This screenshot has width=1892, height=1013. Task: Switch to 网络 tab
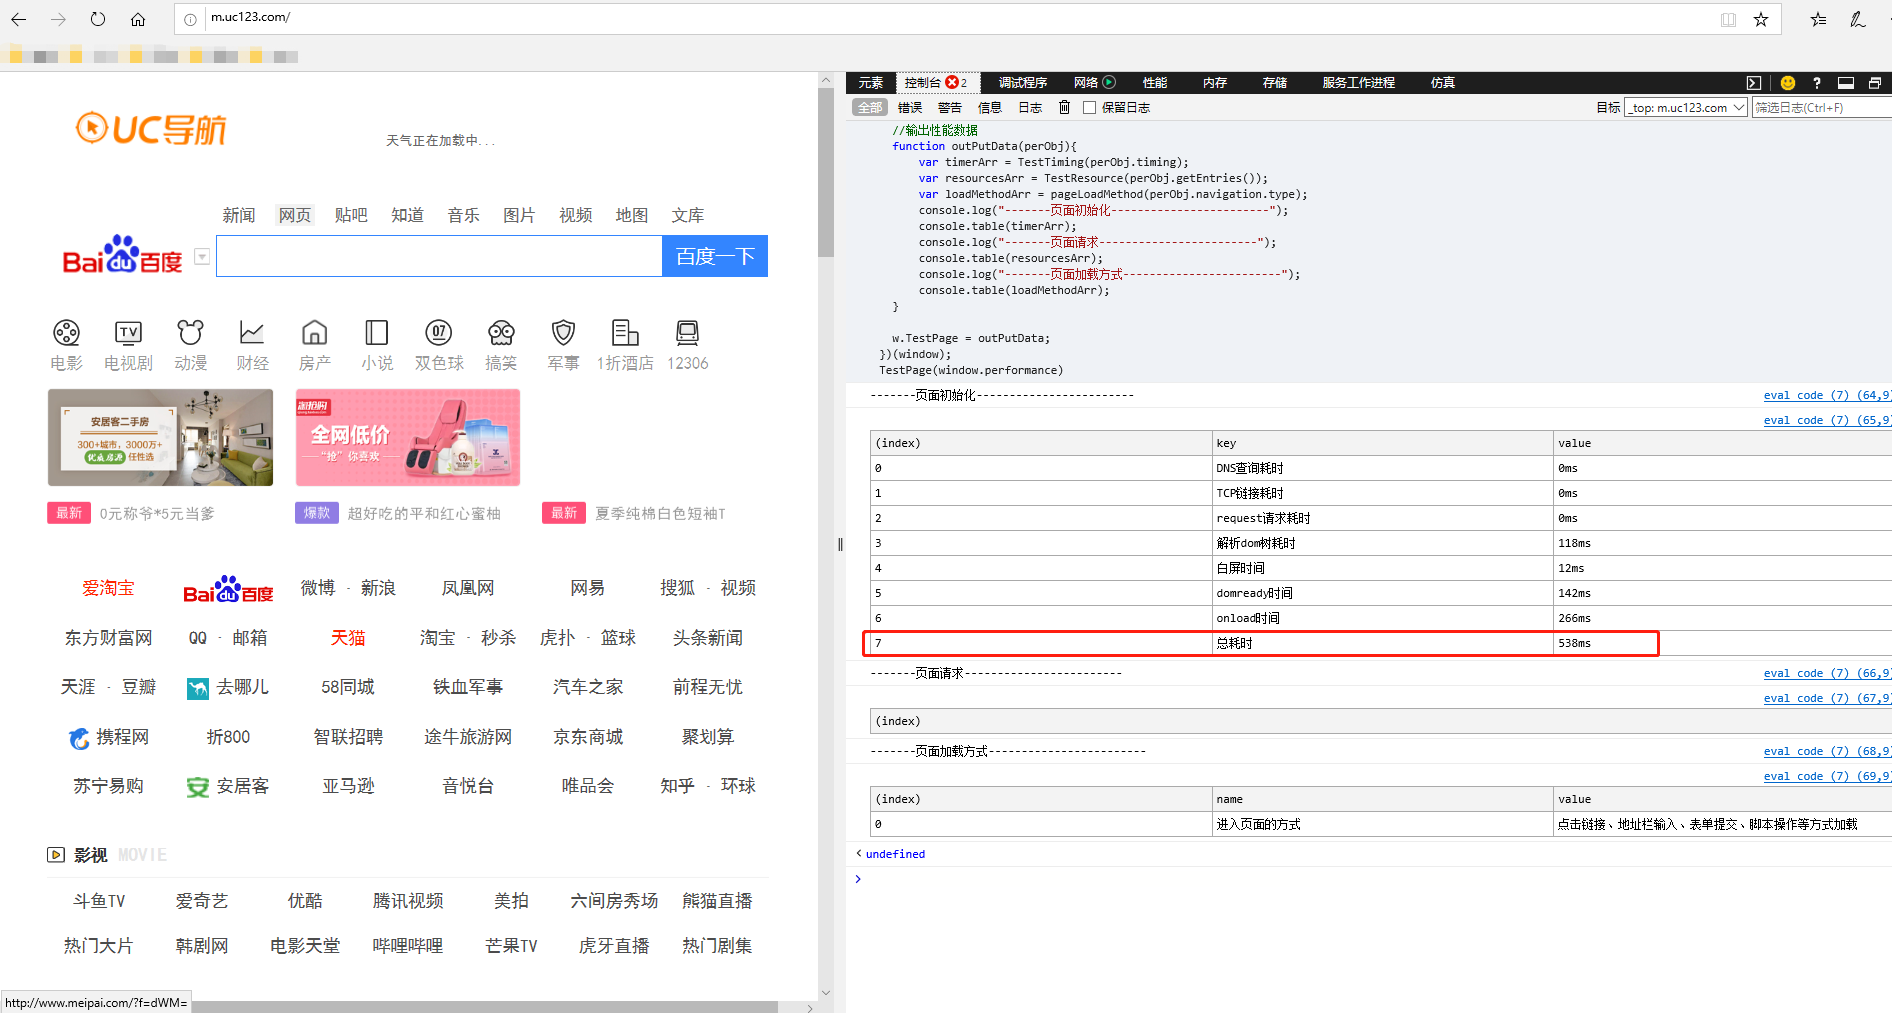pos(1086,83)
